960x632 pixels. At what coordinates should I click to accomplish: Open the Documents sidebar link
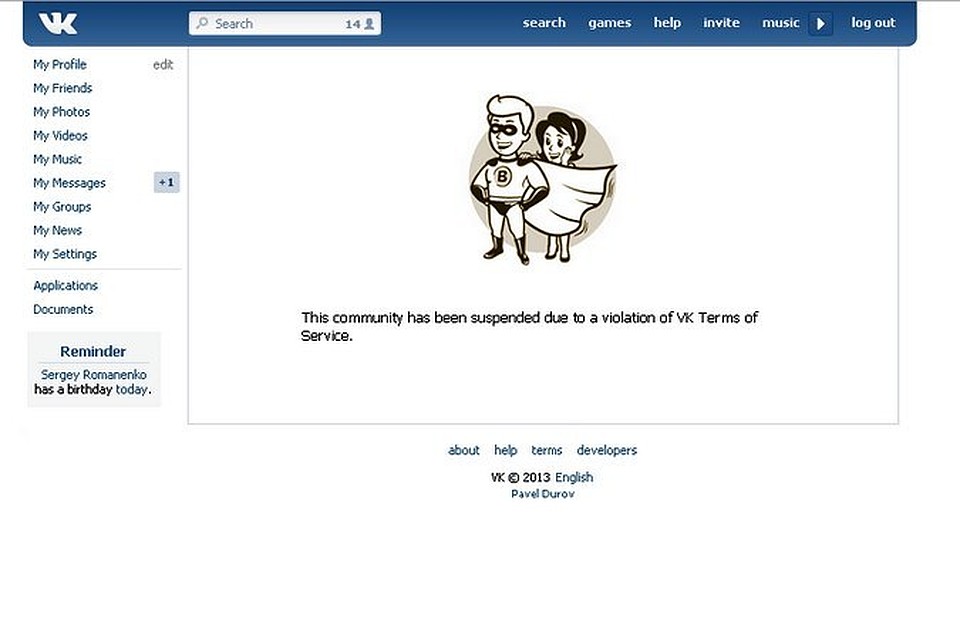pos(63,309)
